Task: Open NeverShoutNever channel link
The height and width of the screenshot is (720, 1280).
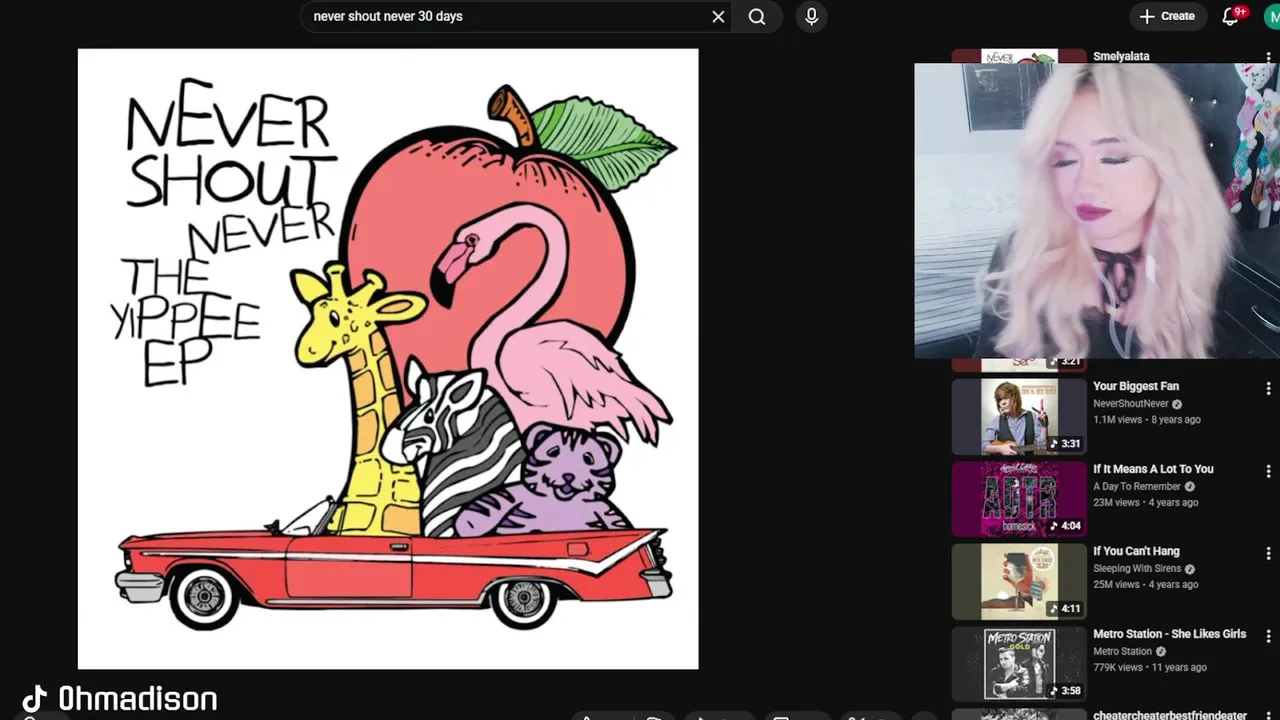Action: tap(1131, 404)
